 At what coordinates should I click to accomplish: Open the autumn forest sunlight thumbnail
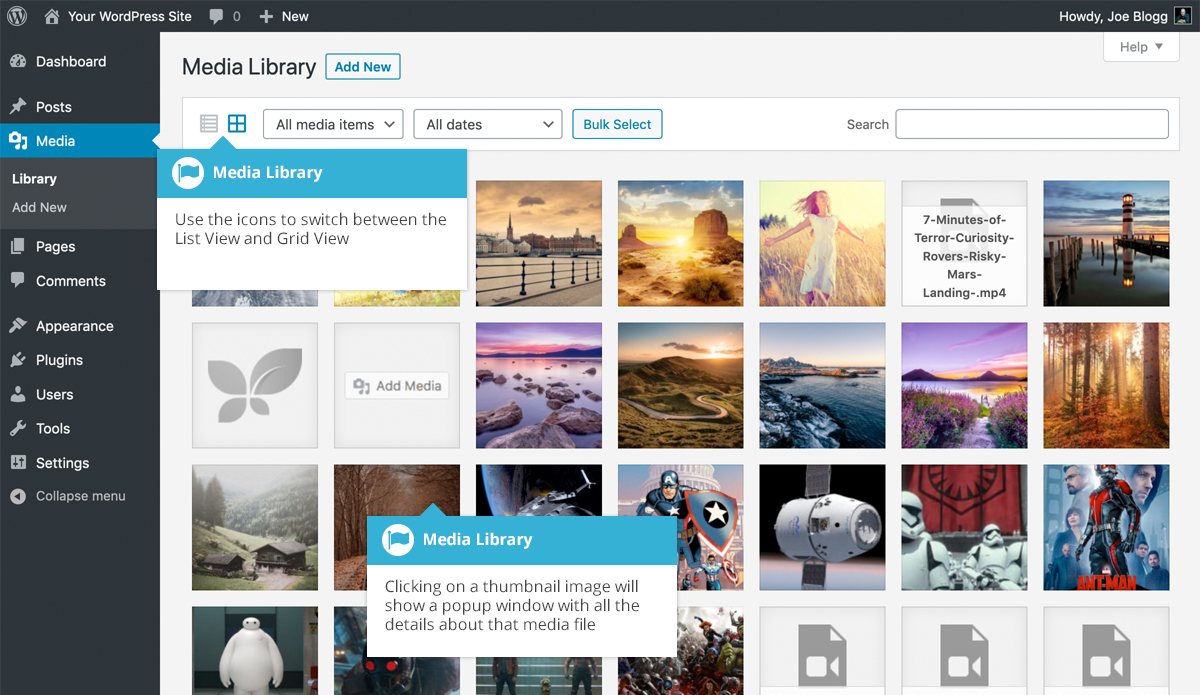point(1106,385)
